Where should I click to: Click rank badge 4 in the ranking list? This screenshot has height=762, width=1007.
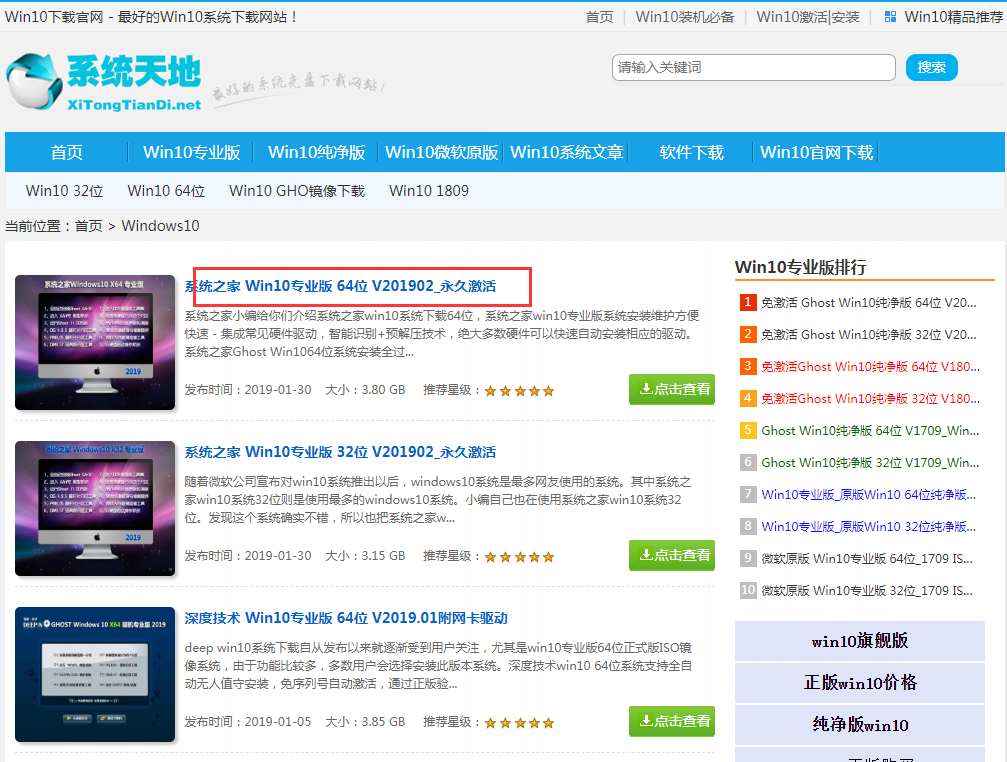coord(748,398)
